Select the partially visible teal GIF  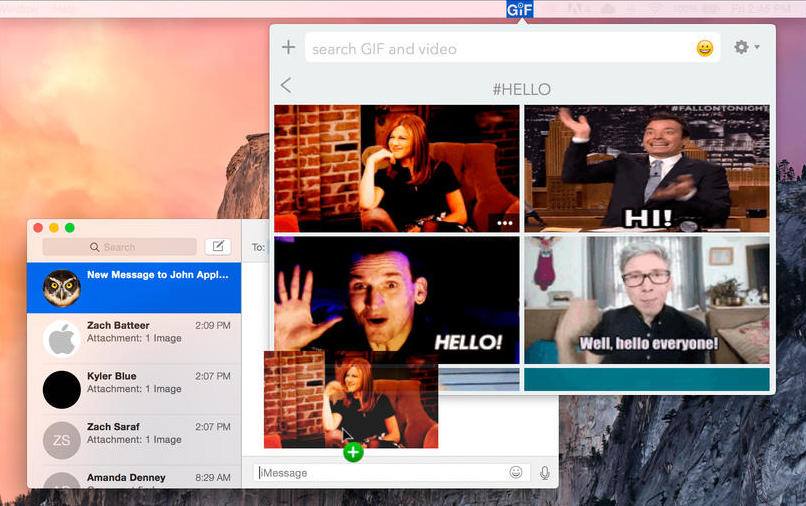coord(647,379)
